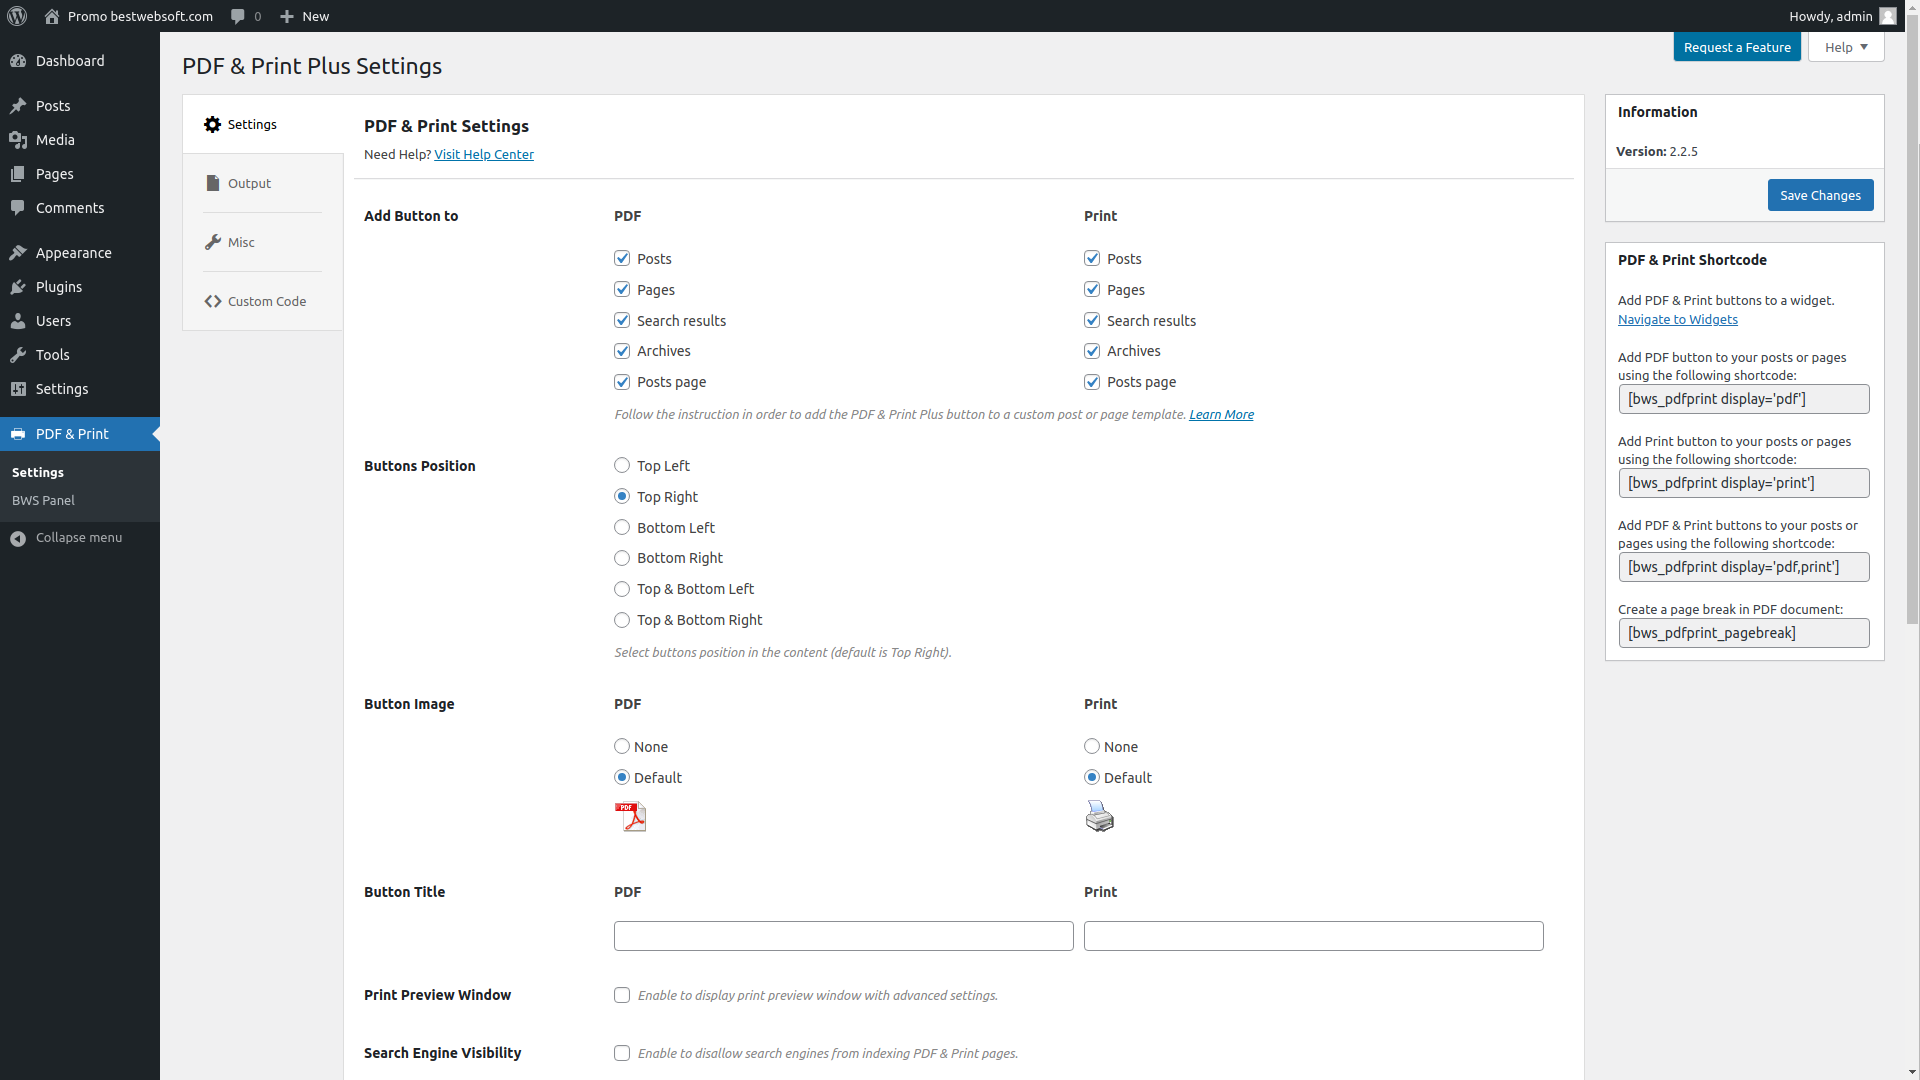1920x1080 pixels.
Task: Click the WordPress logo icon
Action: tap(17, 16)
